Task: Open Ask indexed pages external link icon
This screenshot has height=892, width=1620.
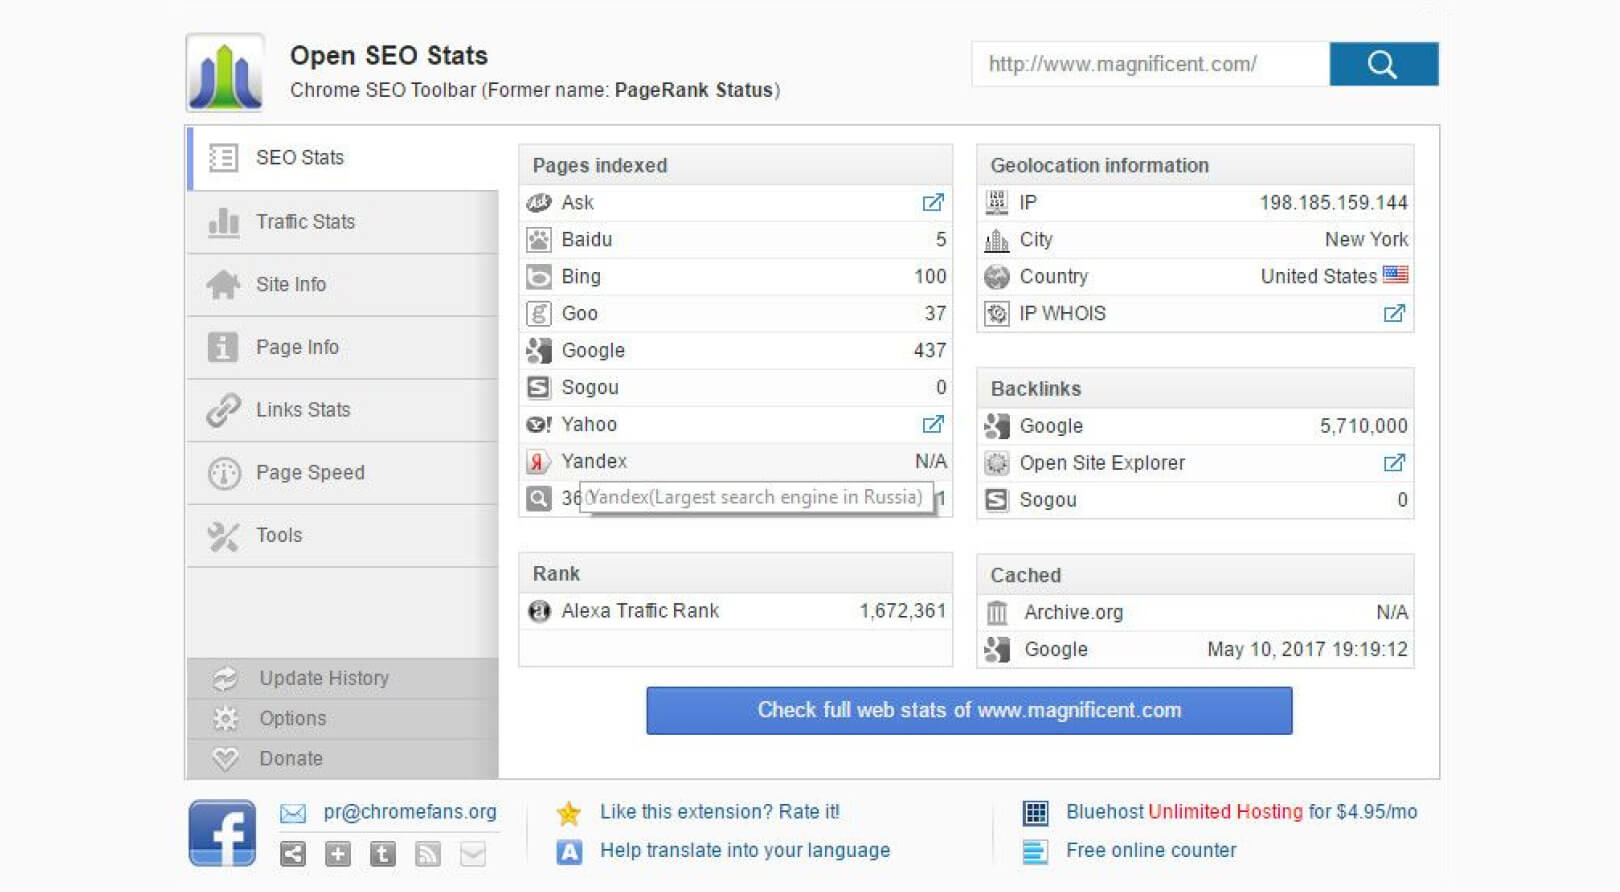Action: pyautogui.click(x=932, y=203)
